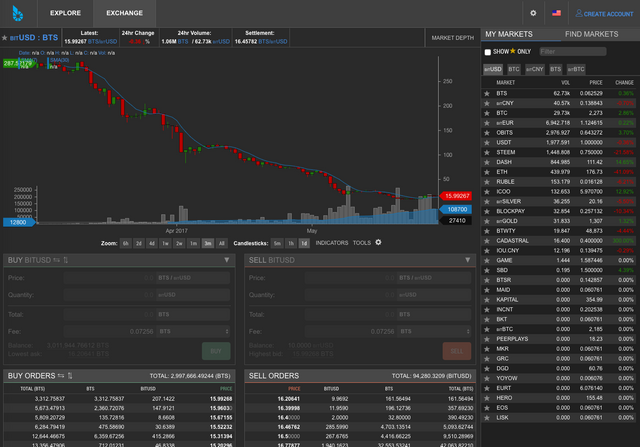Click the Market Depth button
The image size is (640, 447).
(453, 38)
